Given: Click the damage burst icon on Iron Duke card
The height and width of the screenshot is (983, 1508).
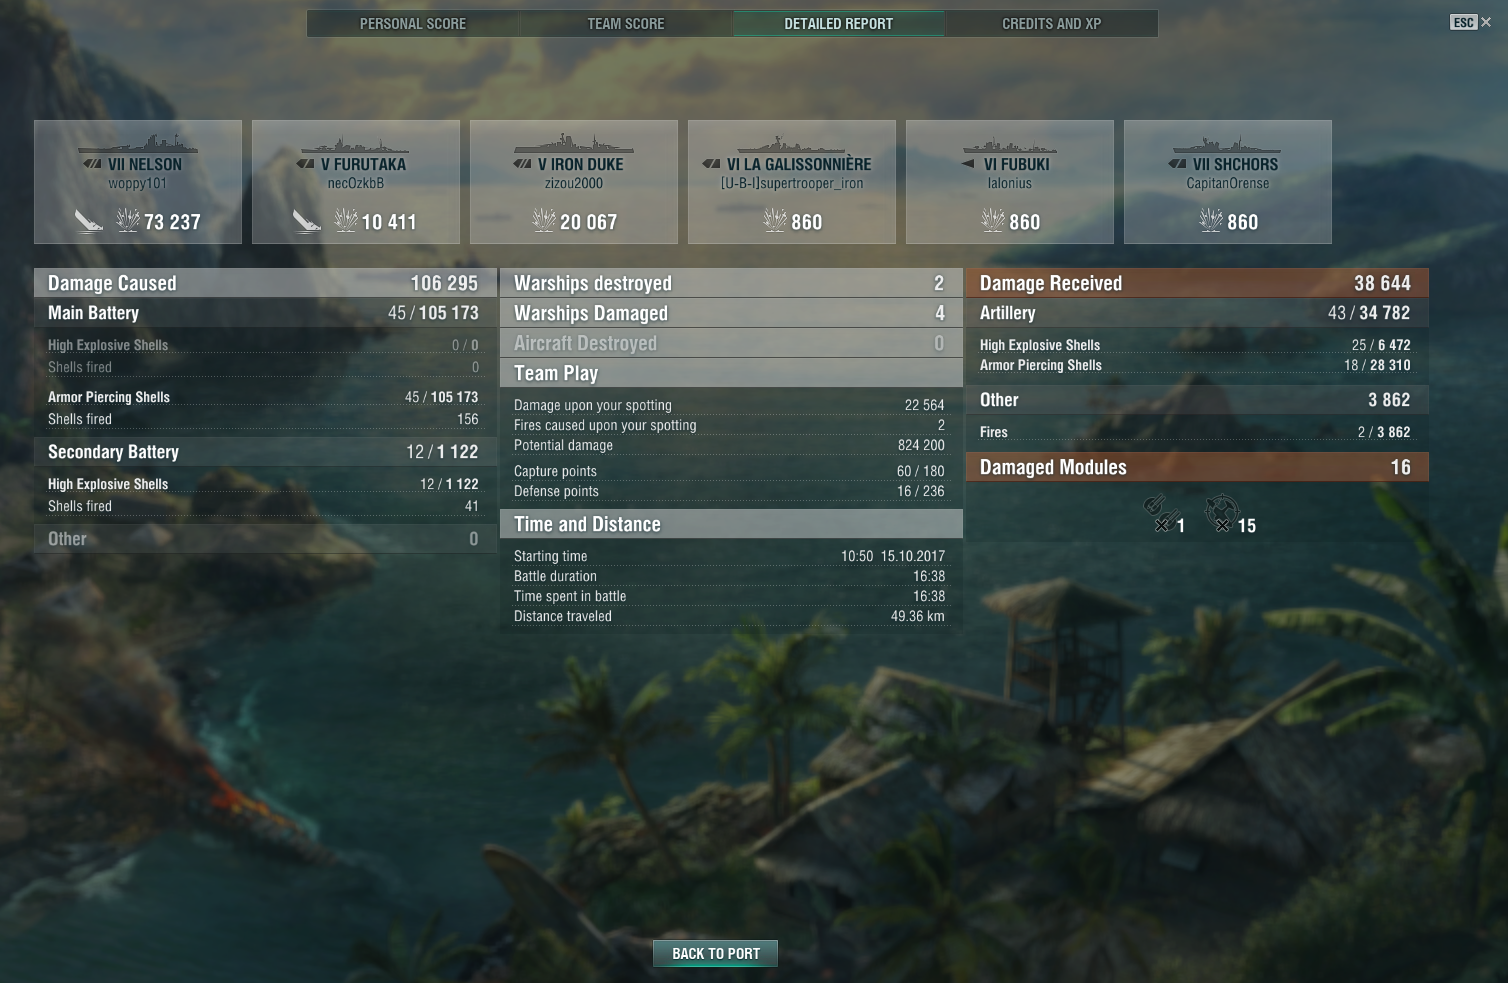Looking at the screenshot, I should (544, 220).
